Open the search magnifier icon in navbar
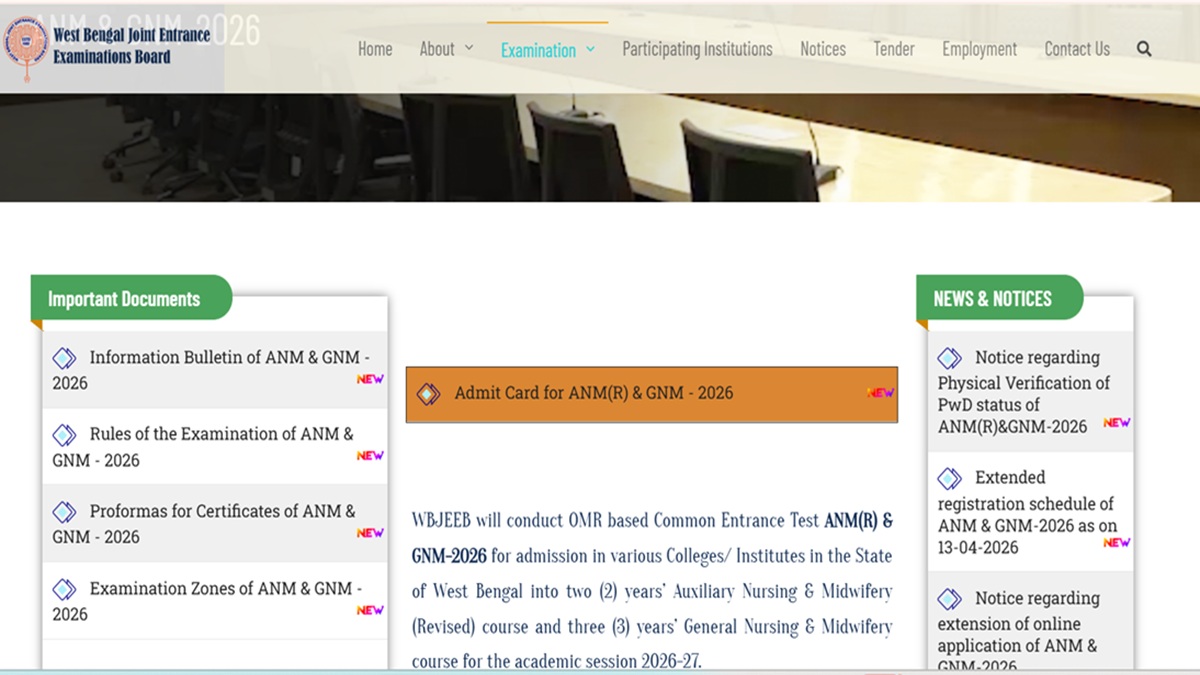Image resolution: width=1200 pixels, height=675 pixels. 1144,49
